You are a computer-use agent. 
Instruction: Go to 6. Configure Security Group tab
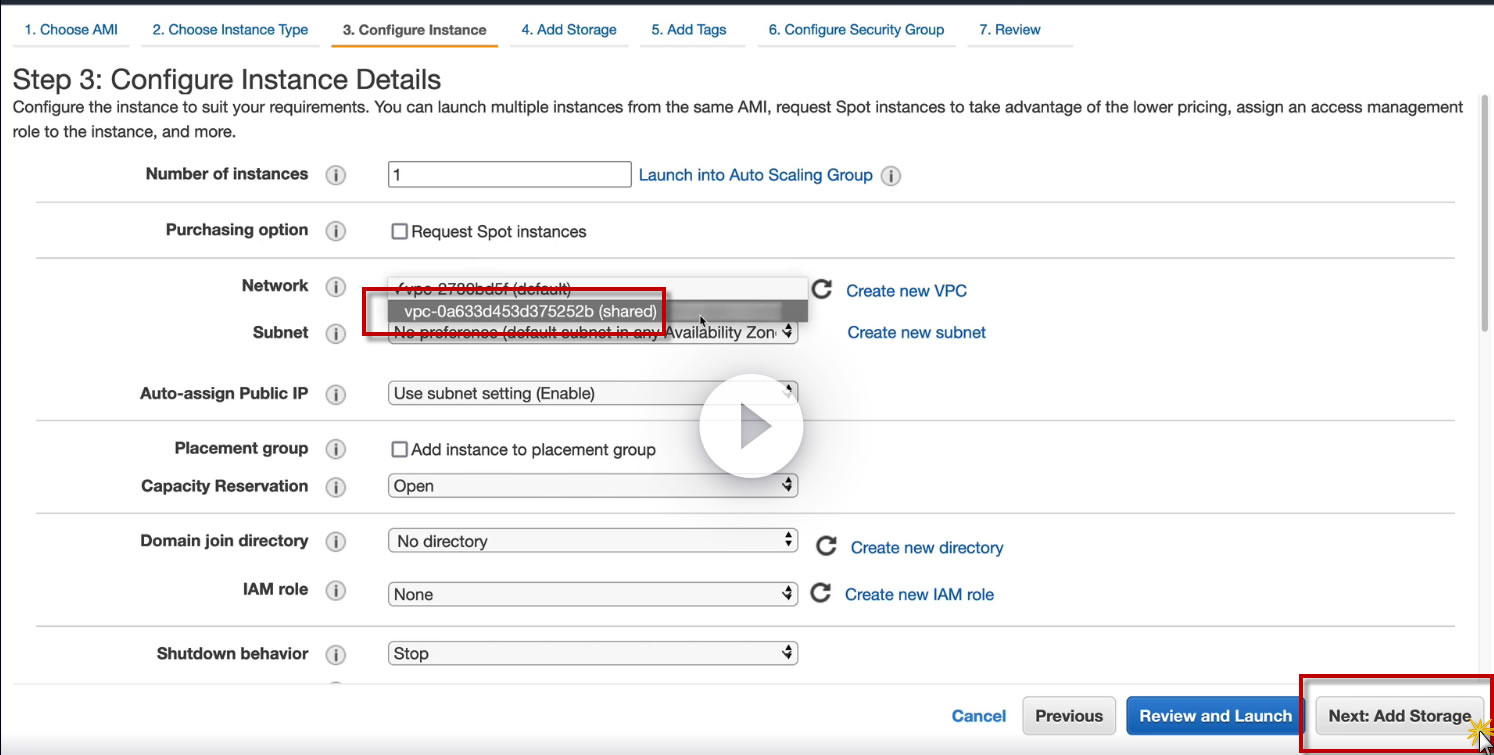(x=856, y=30)
